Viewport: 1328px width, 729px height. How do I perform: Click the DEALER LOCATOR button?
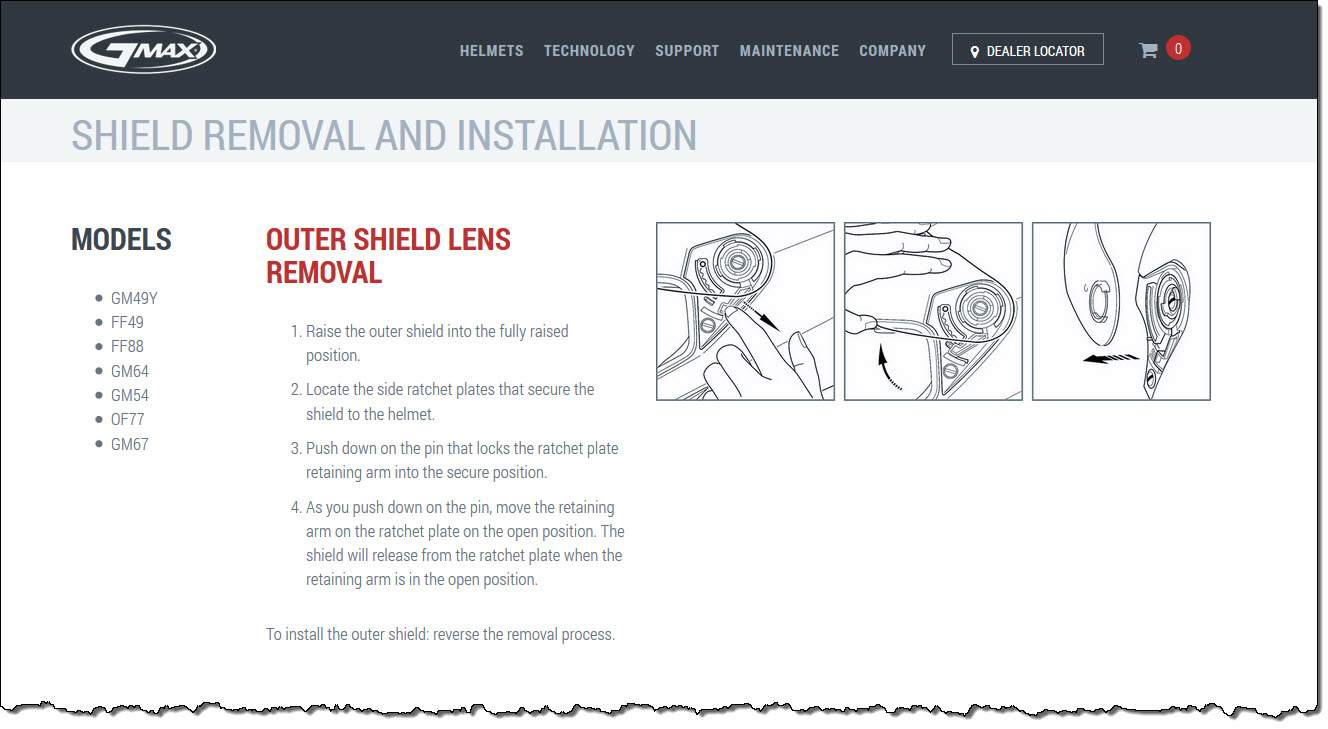(1027, 50)
